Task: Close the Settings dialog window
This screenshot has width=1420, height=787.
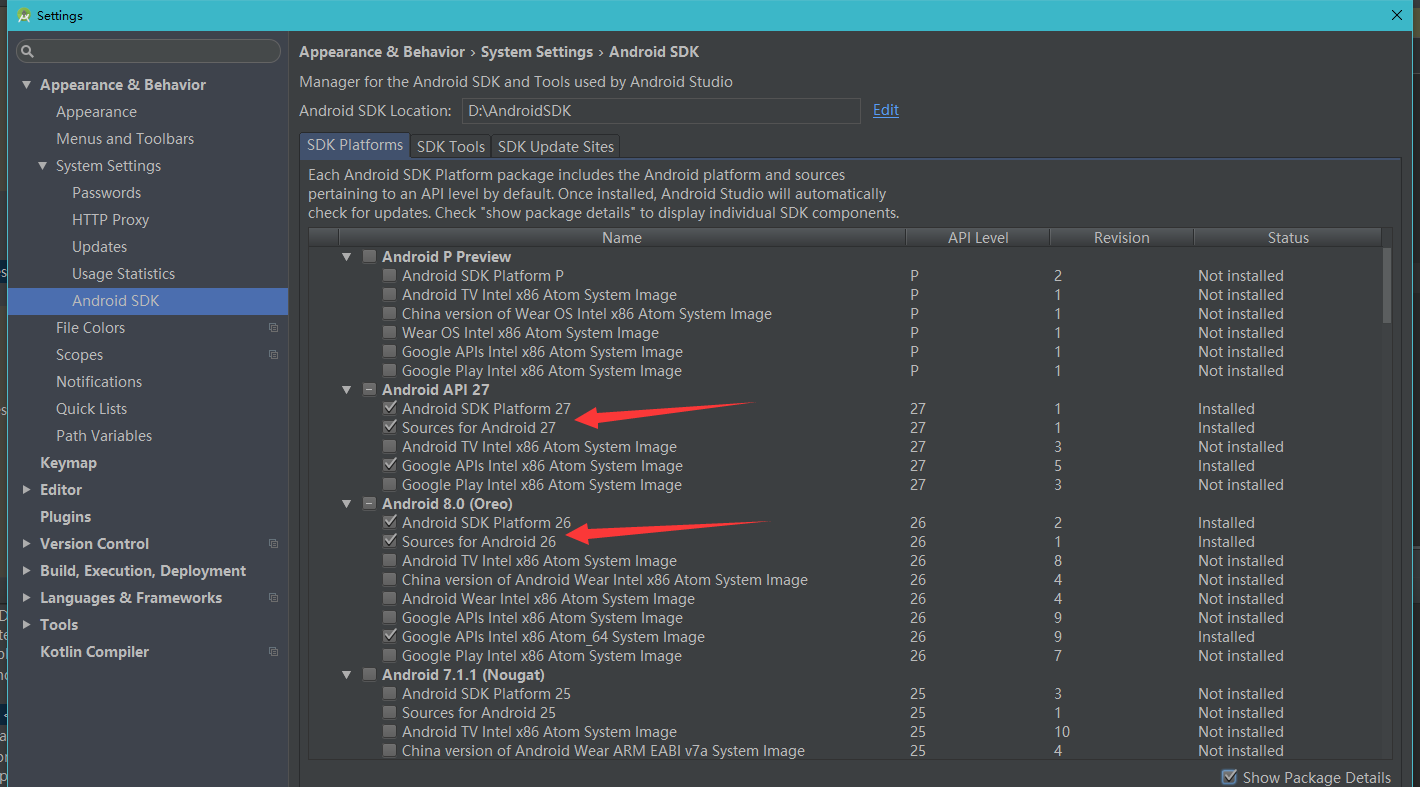Action: [x=1397, y=15]
